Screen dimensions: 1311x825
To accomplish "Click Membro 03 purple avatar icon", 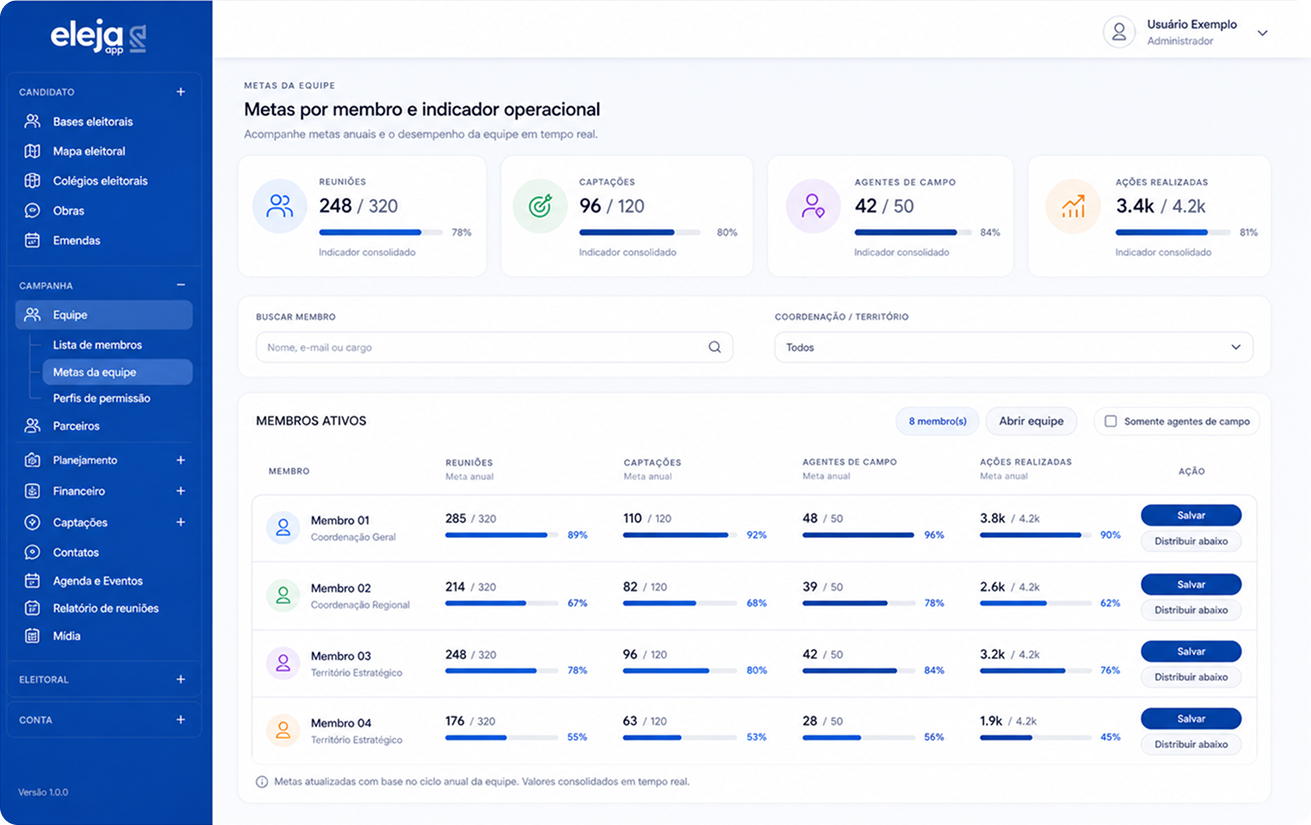I will tap(283, 663).
